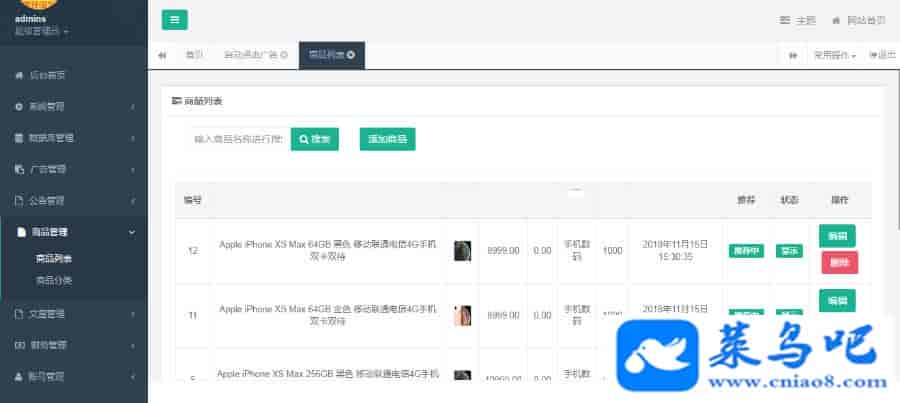Image resolution: width=900 pixels, height=403 pixels.
Task: Click the 操作 column header
Action: (x=840, y=200)
